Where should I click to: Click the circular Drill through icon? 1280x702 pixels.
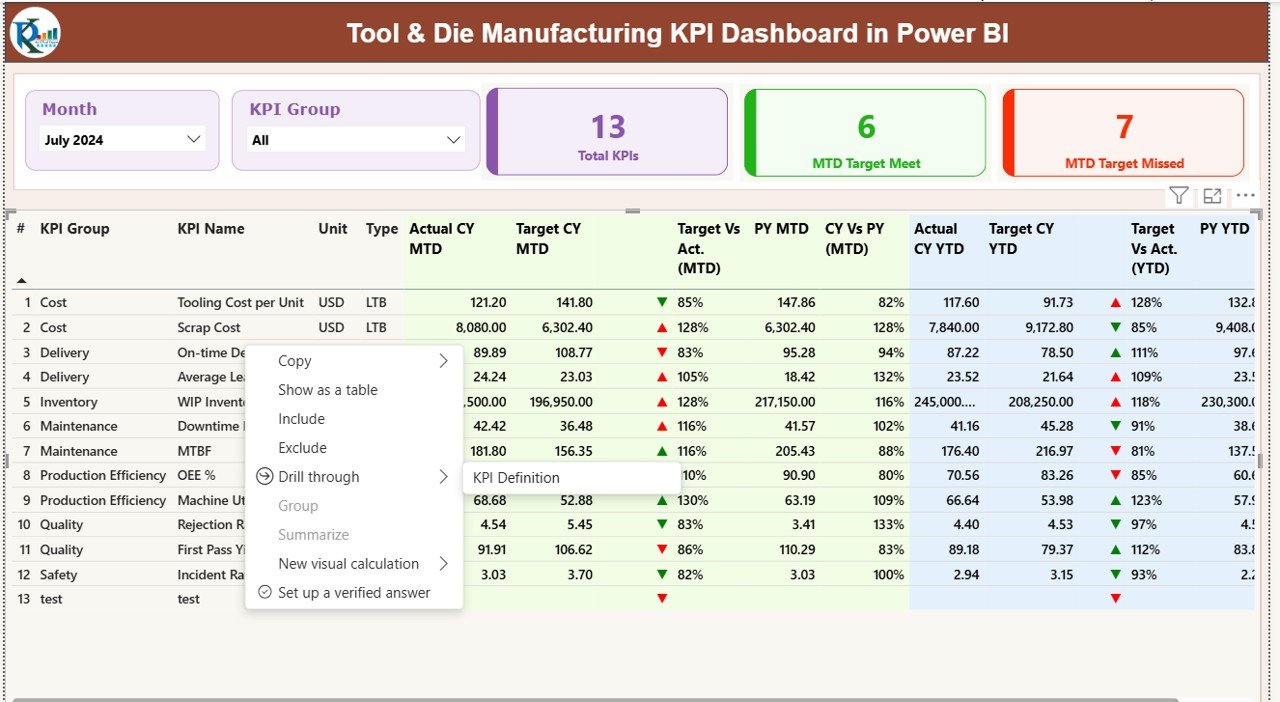[x=262, y=477]
